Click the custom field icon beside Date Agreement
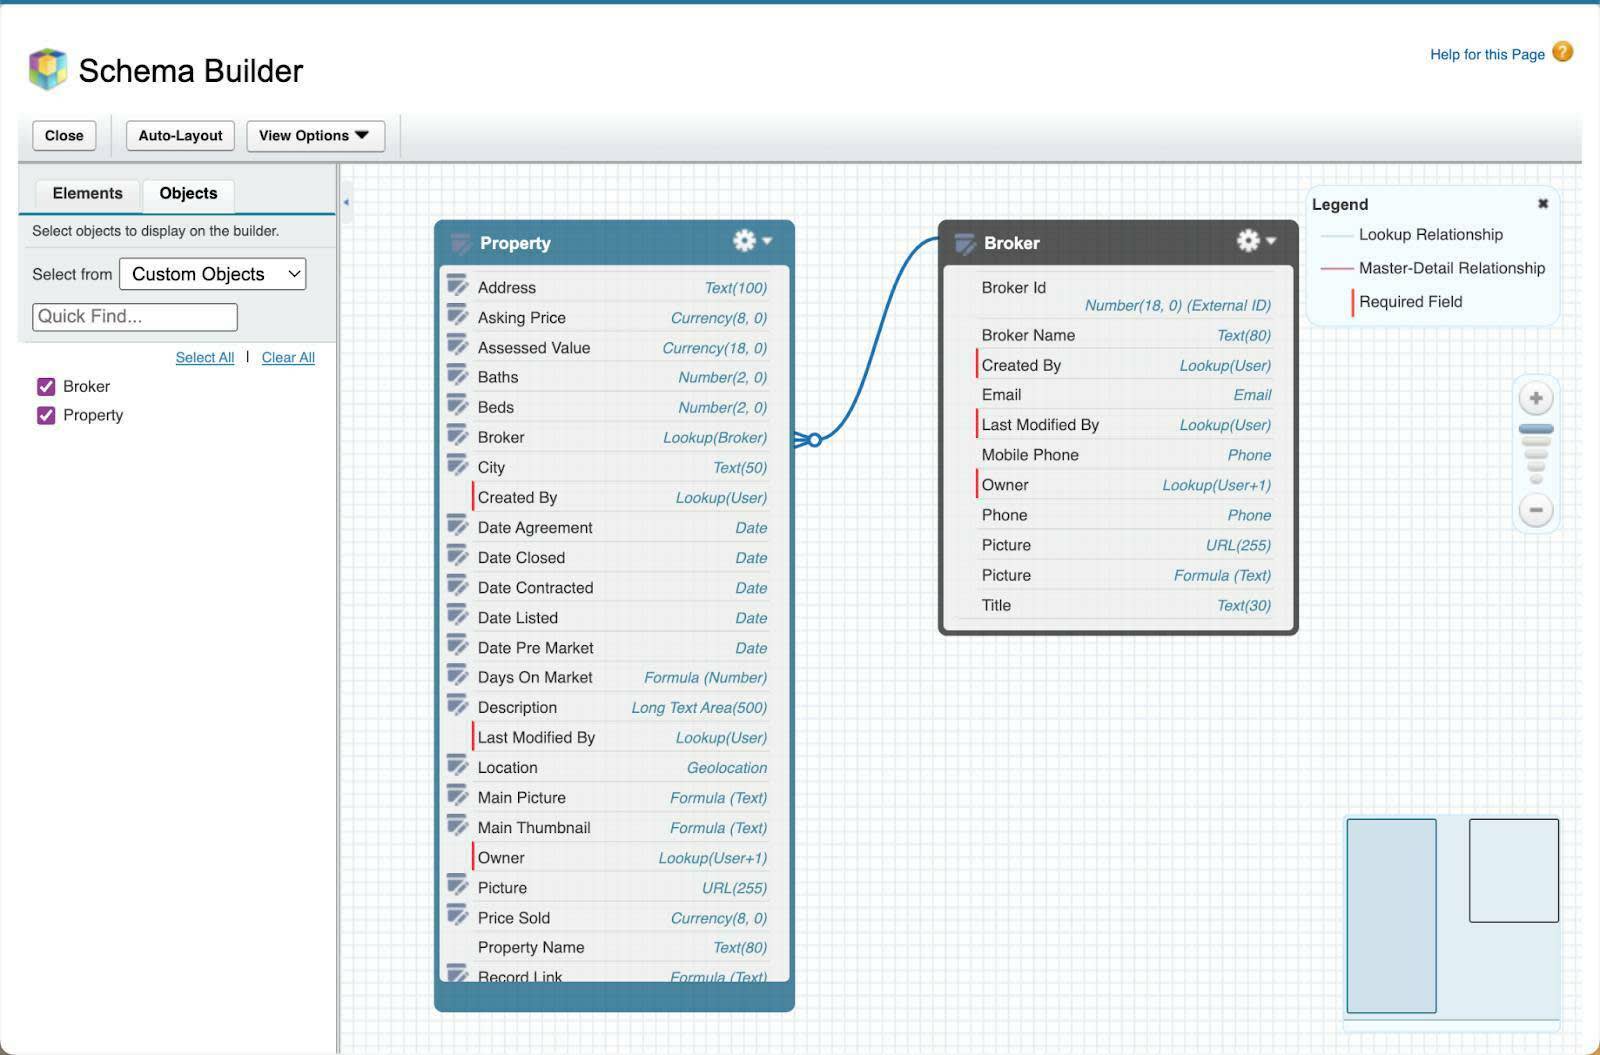Image resolution: width=1600 pixels, height=1055 pixels. (x=458, y=526)
